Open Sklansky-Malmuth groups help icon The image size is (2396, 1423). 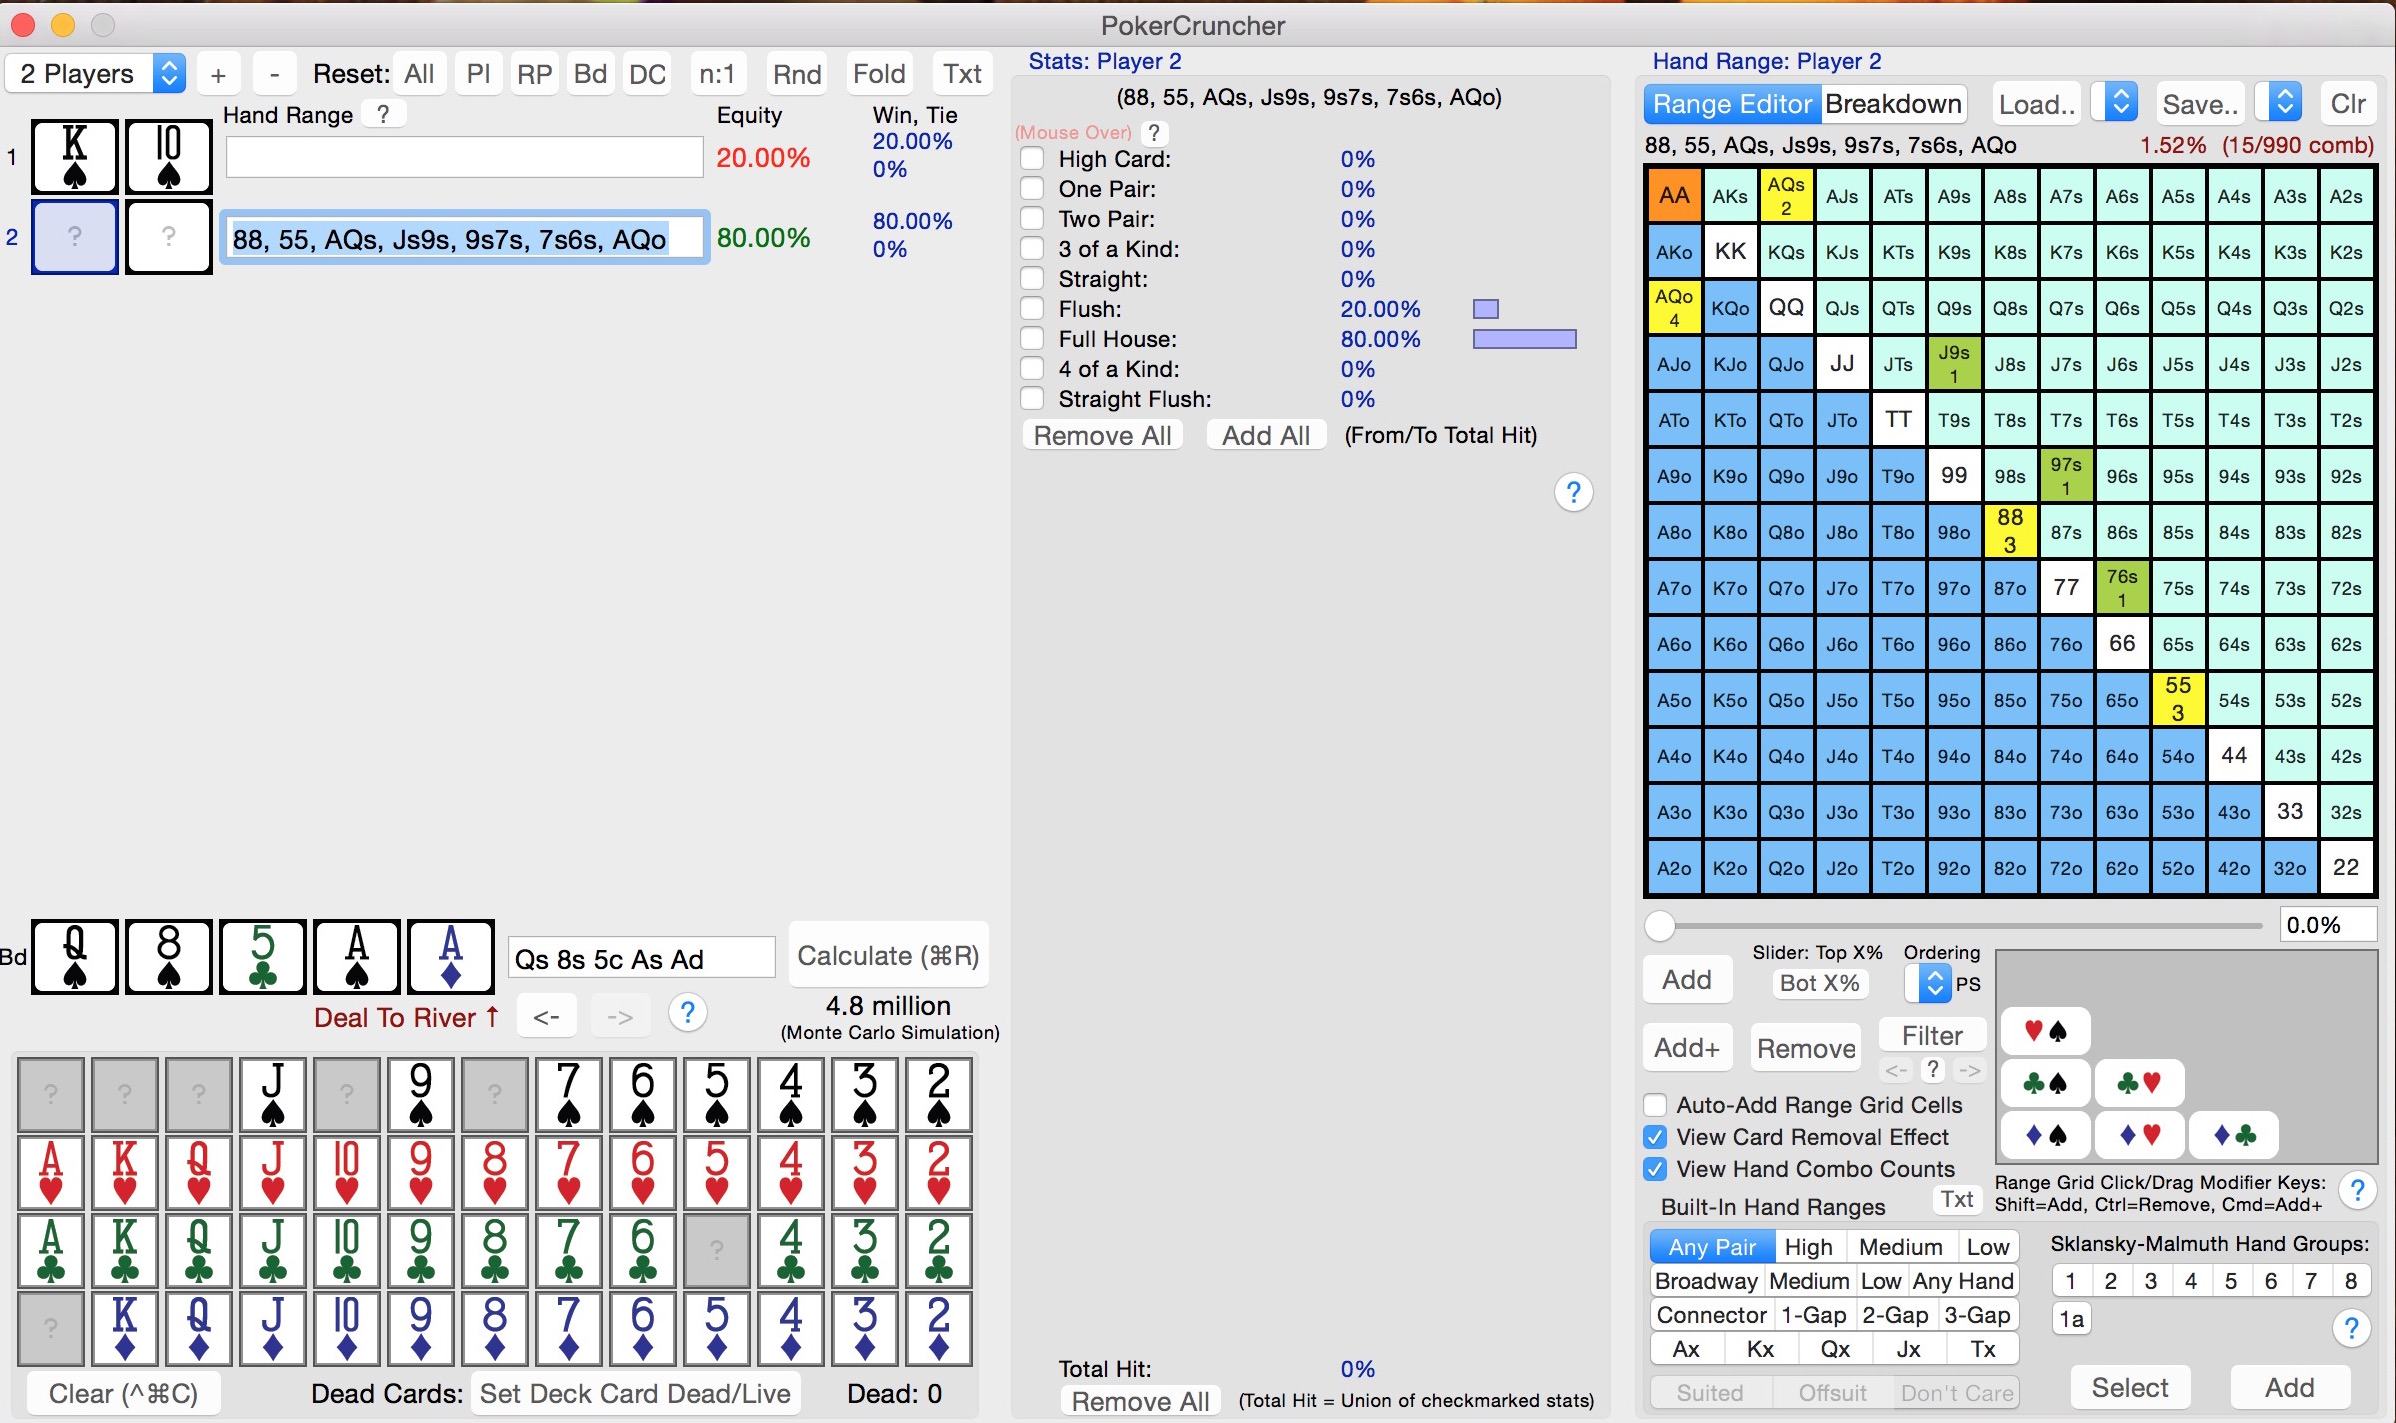(2351, 1328)
